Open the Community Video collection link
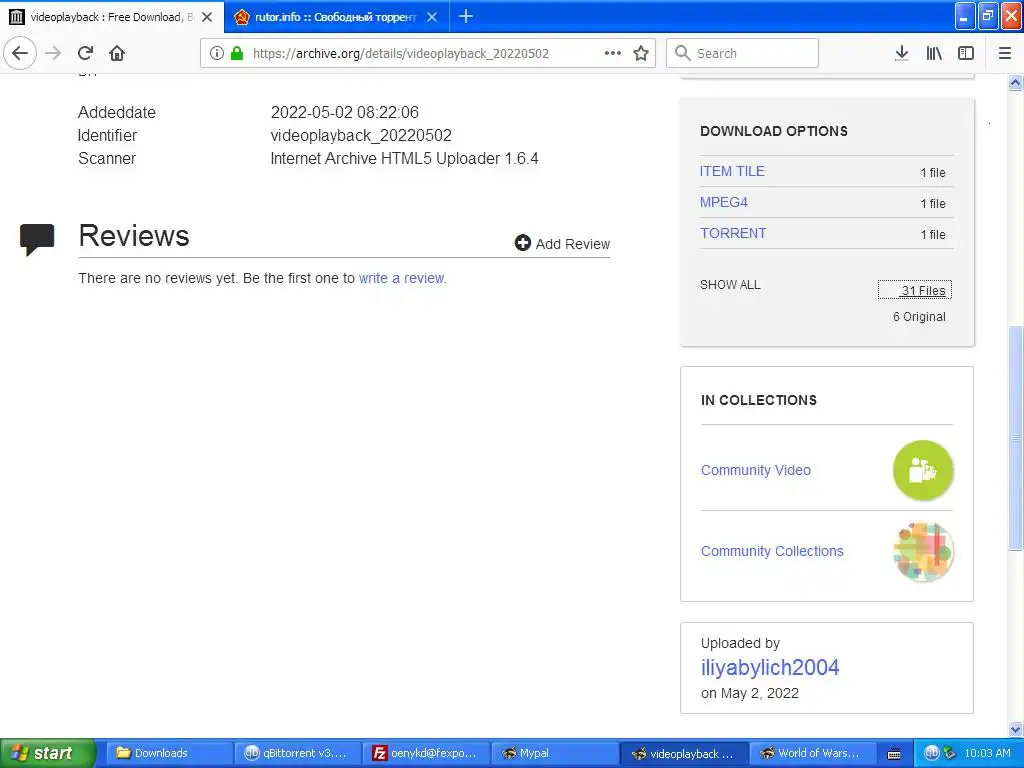The image size is (1024, 768). pos(756,470)
